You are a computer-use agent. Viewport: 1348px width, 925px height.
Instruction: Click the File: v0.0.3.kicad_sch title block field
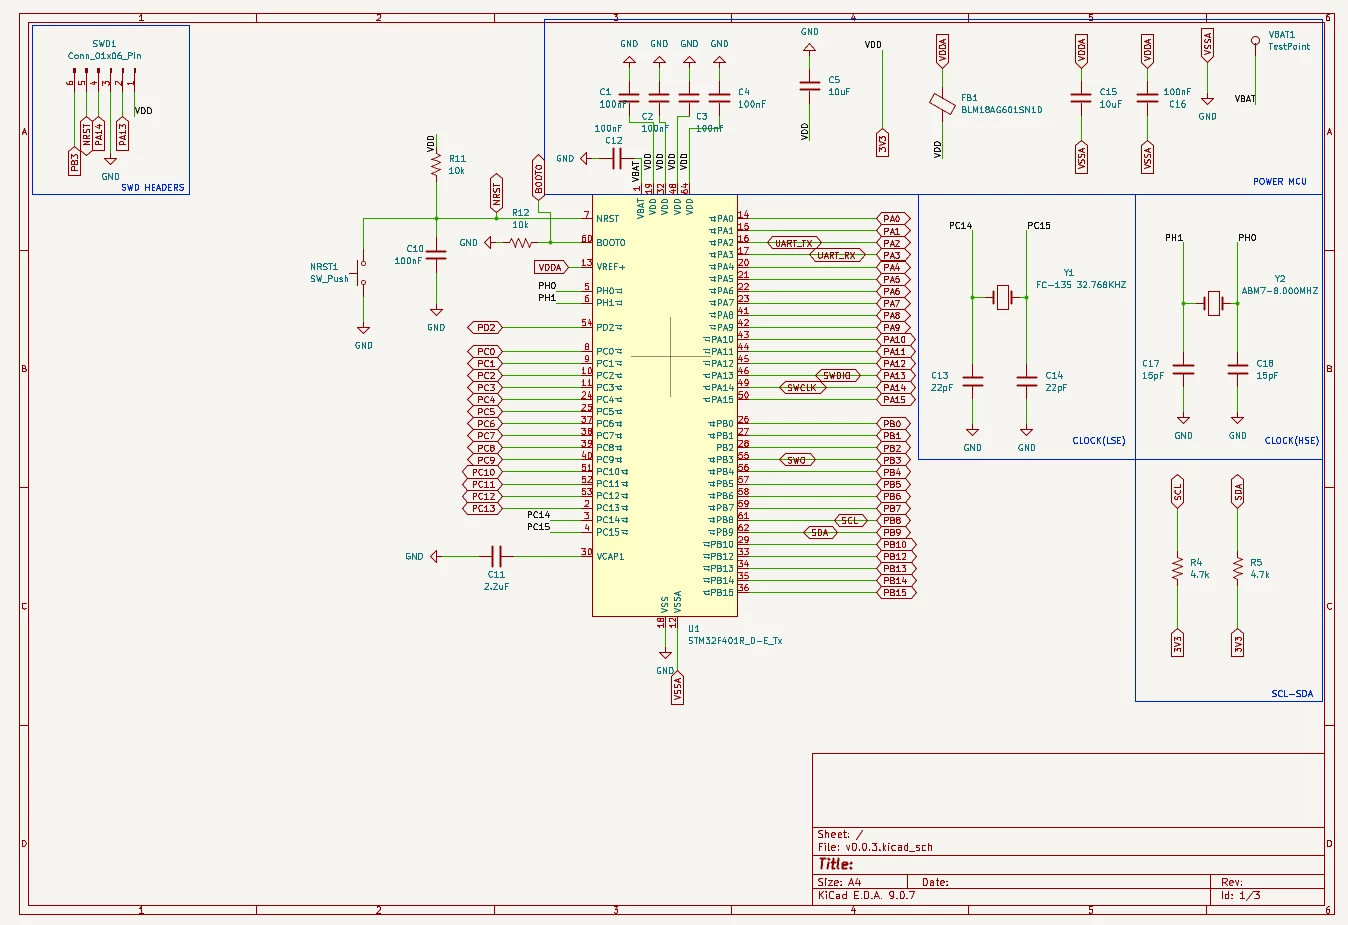click(875, 847)
